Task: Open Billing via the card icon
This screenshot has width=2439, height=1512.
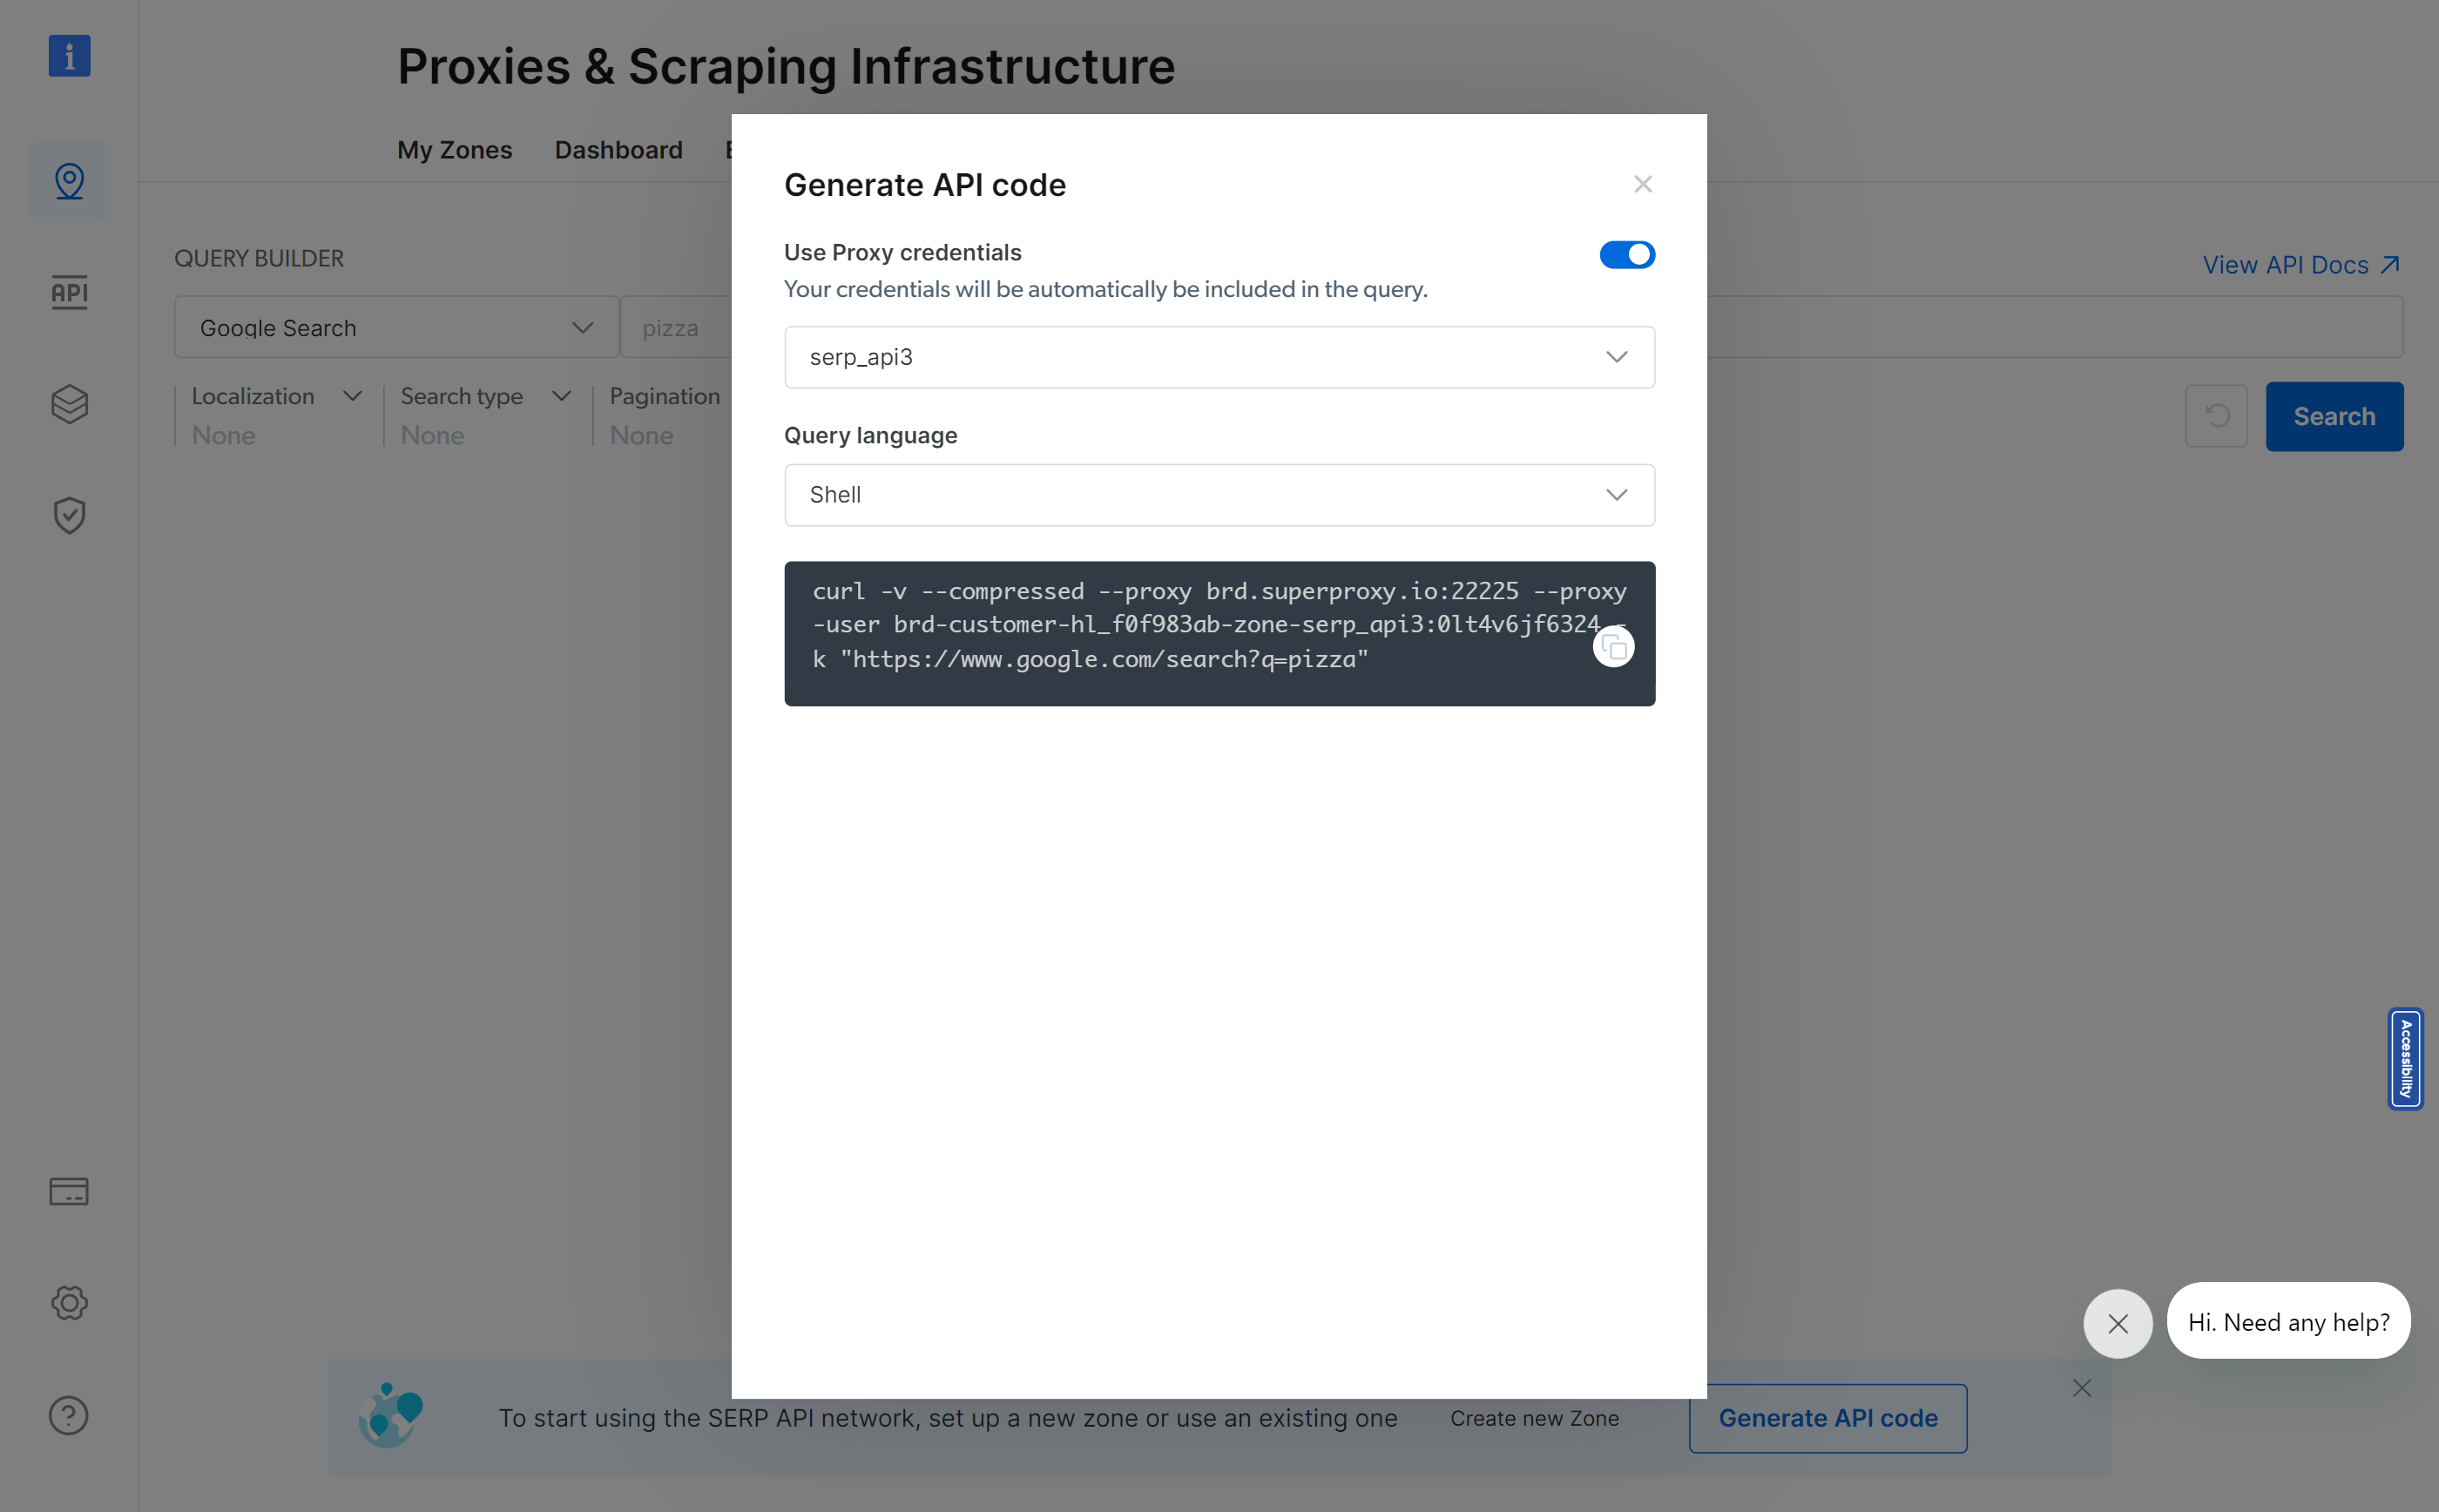Action: pyautogui.click(x=69, y=1191)
